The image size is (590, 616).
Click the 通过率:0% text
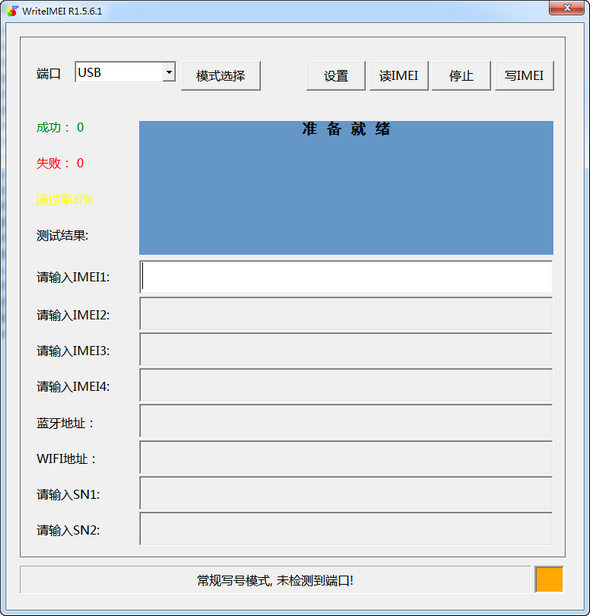[x=65, y=200]
